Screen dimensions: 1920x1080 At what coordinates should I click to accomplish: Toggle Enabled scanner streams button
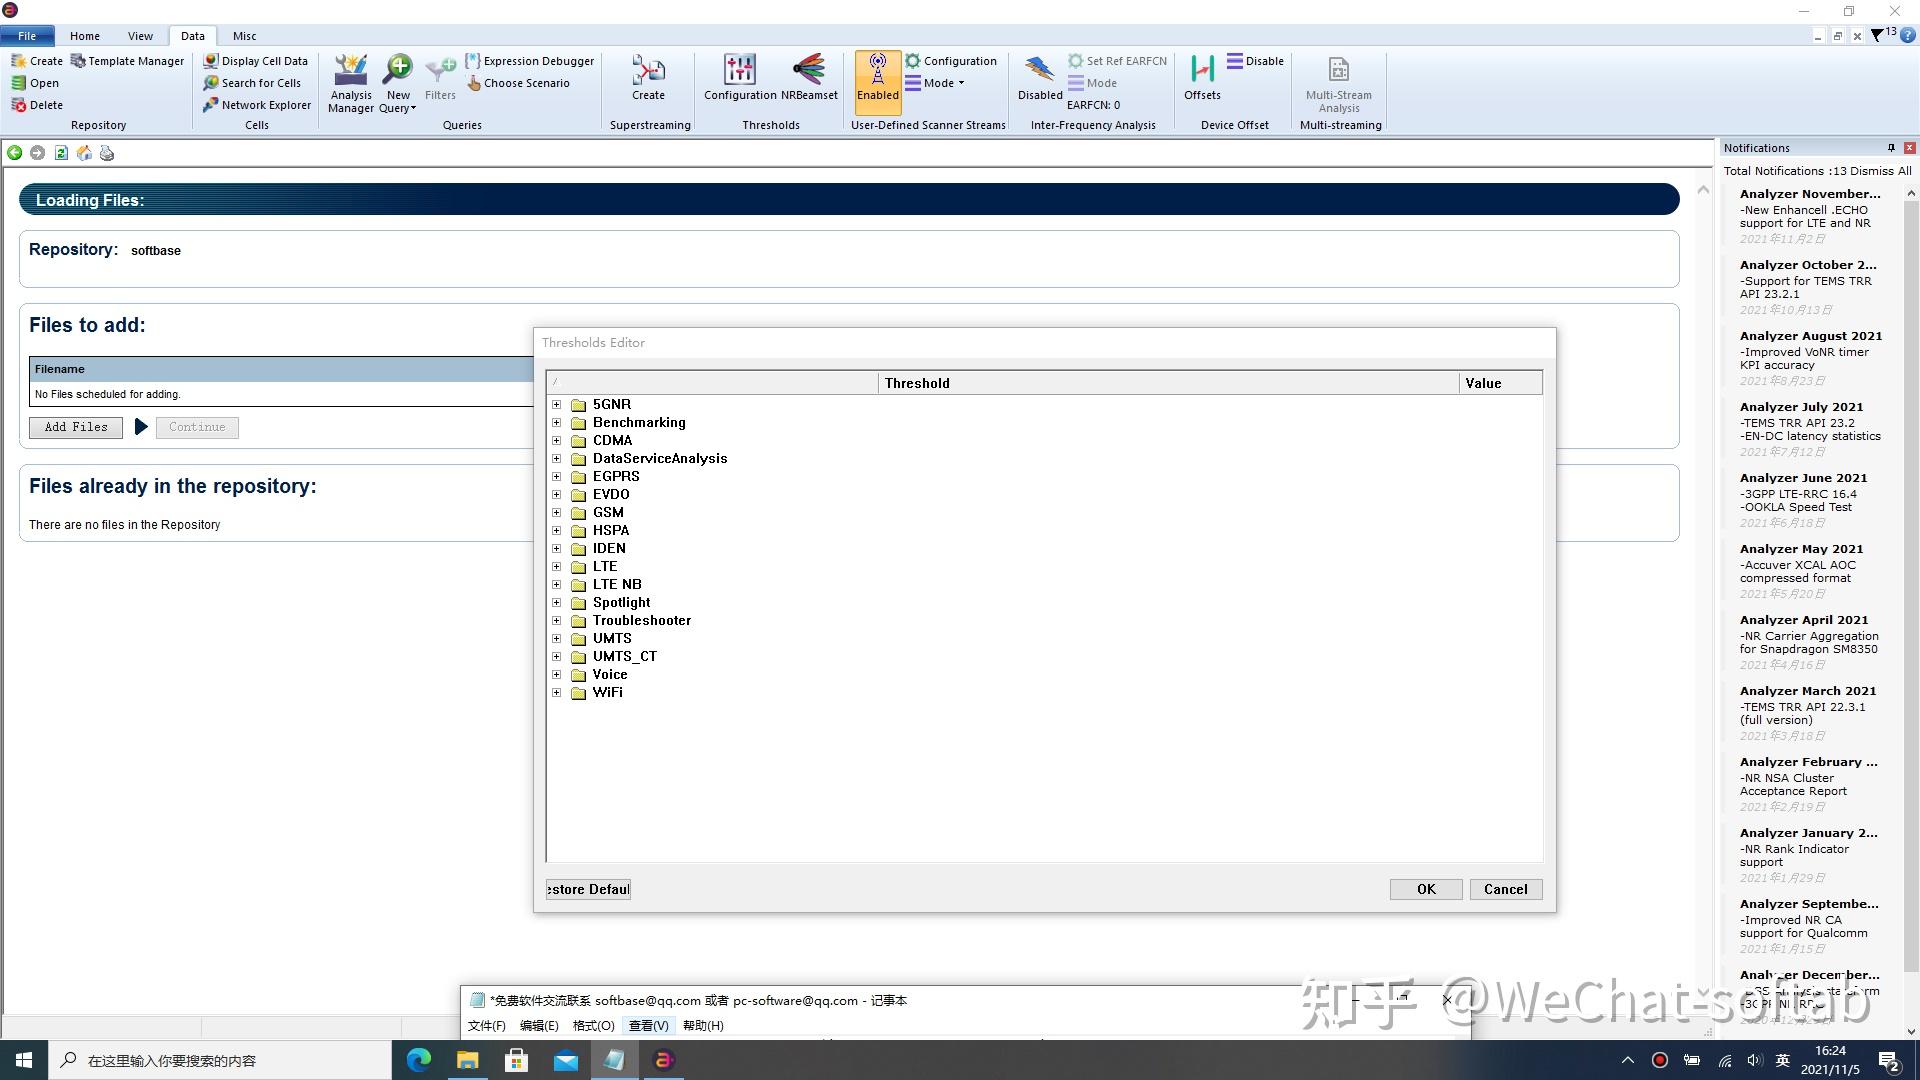click(877, 78)
